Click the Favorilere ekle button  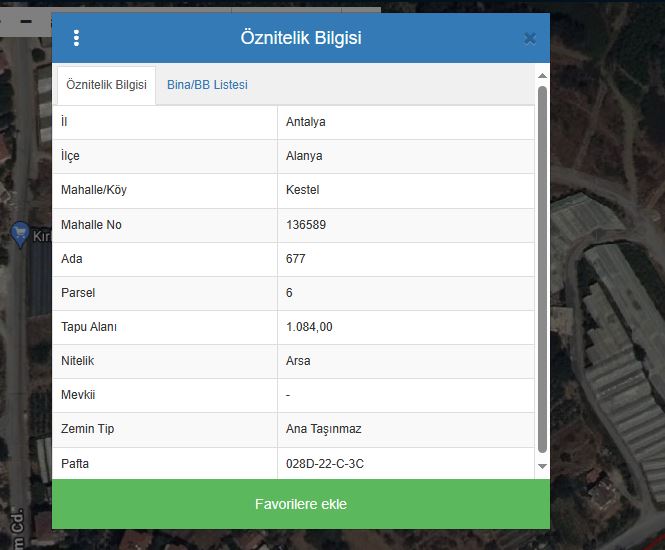click(x=301, y=504)
